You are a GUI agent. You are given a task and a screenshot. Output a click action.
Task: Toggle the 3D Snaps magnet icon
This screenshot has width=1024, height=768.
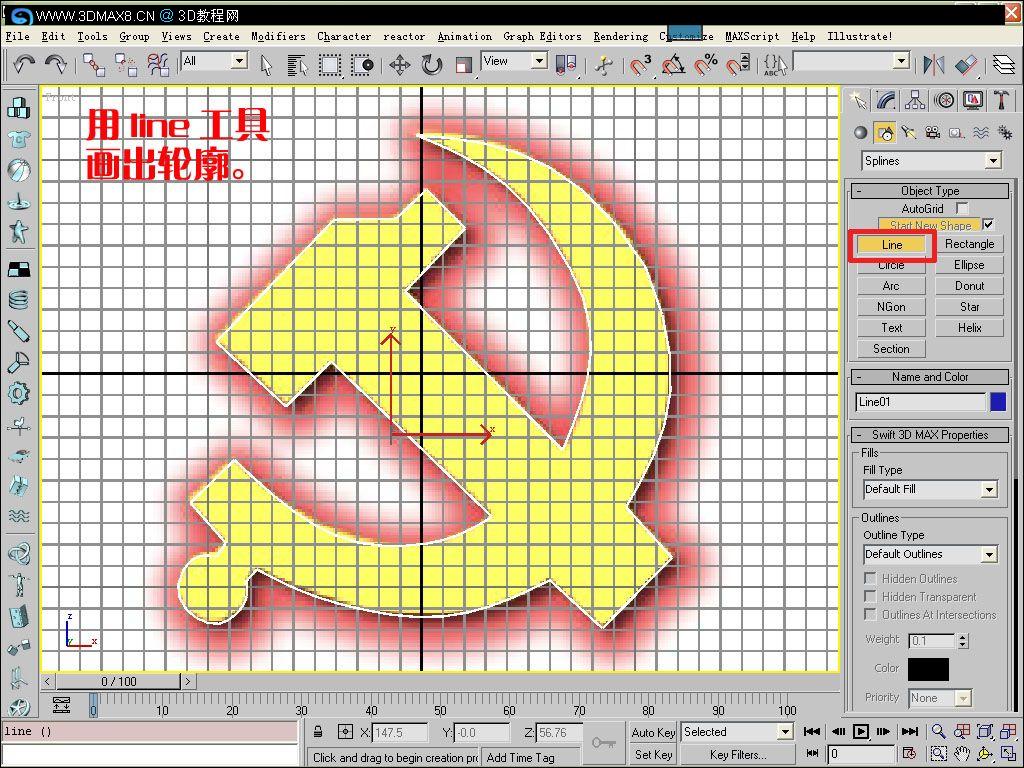[x=641, y=65]
